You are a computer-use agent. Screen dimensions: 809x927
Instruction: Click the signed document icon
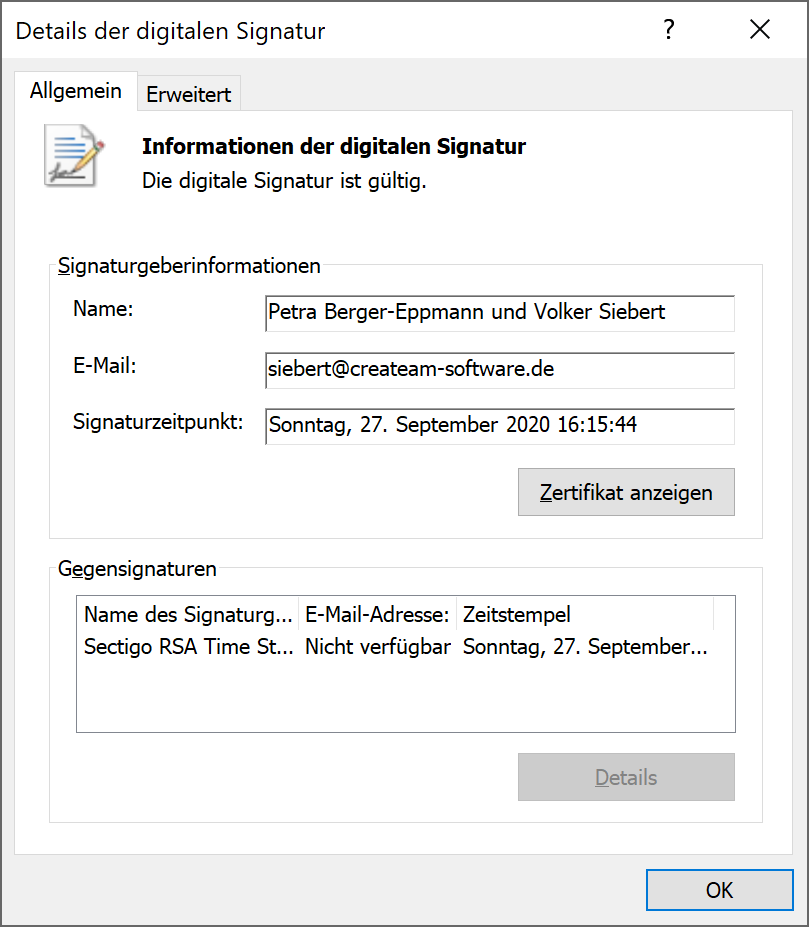pos(74,155)
